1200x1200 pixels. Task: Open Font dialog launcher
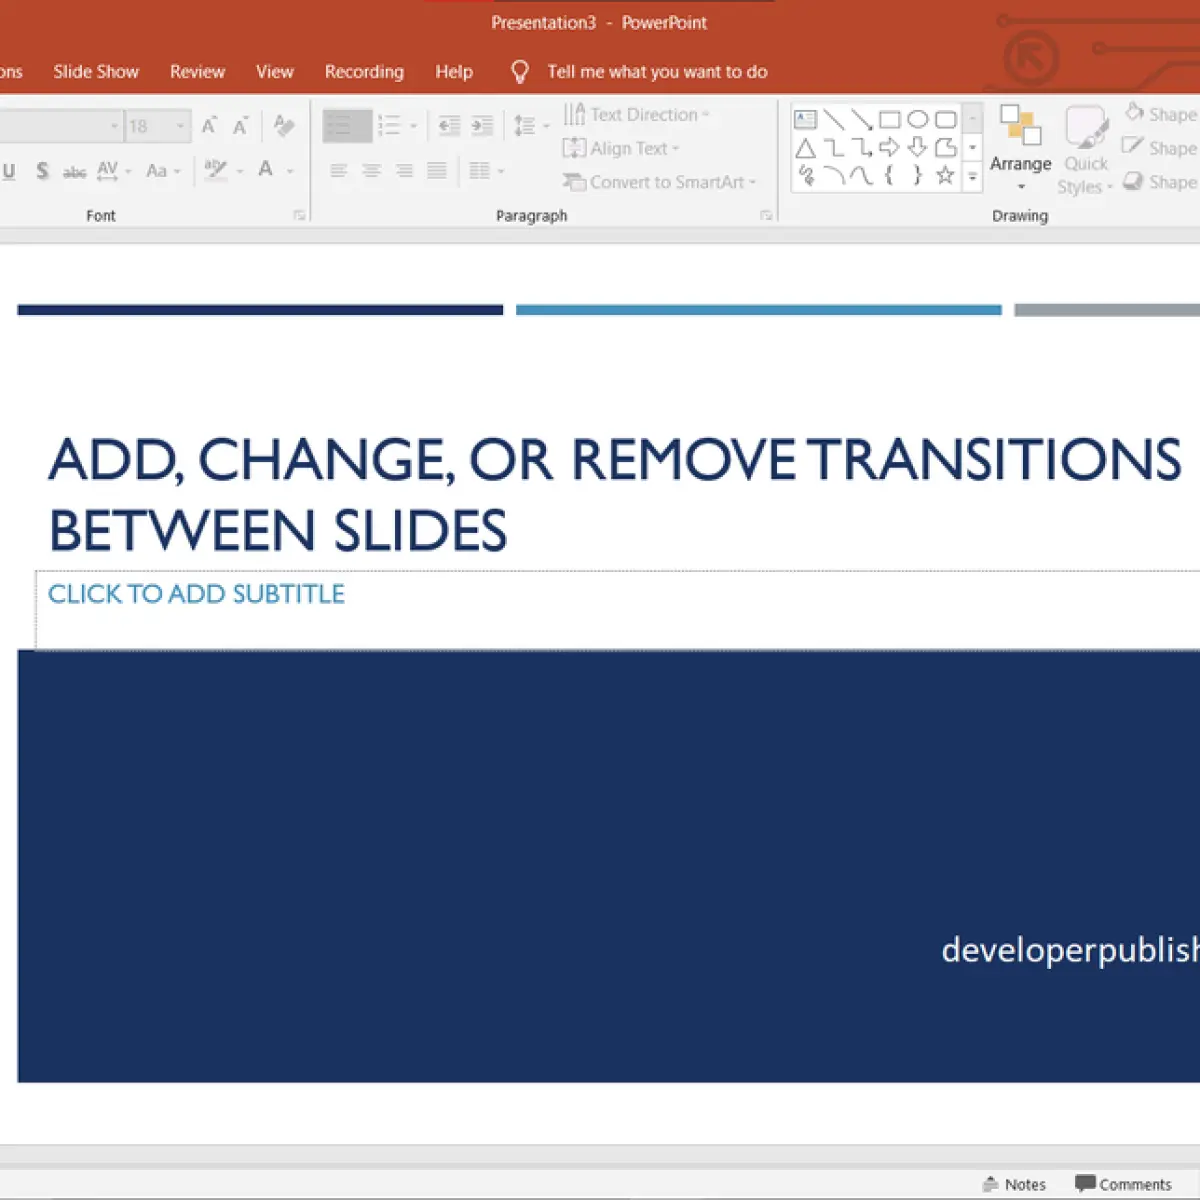298,215
